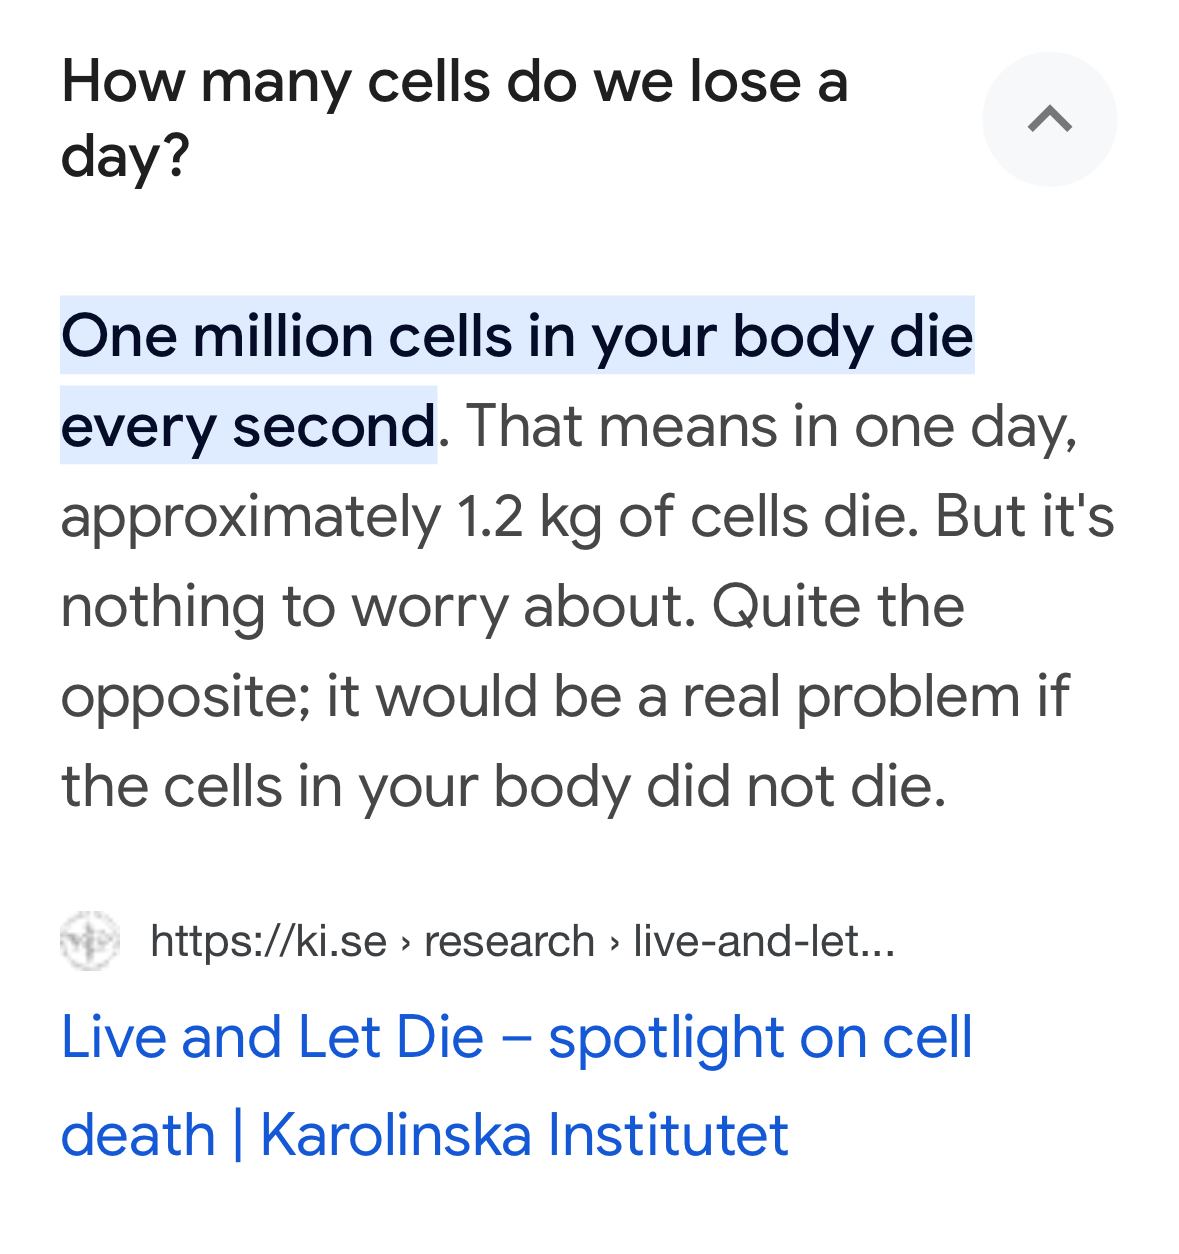Select the "live-and-let..." breadcrumb segment
1179x1254 pixels.
764,941
